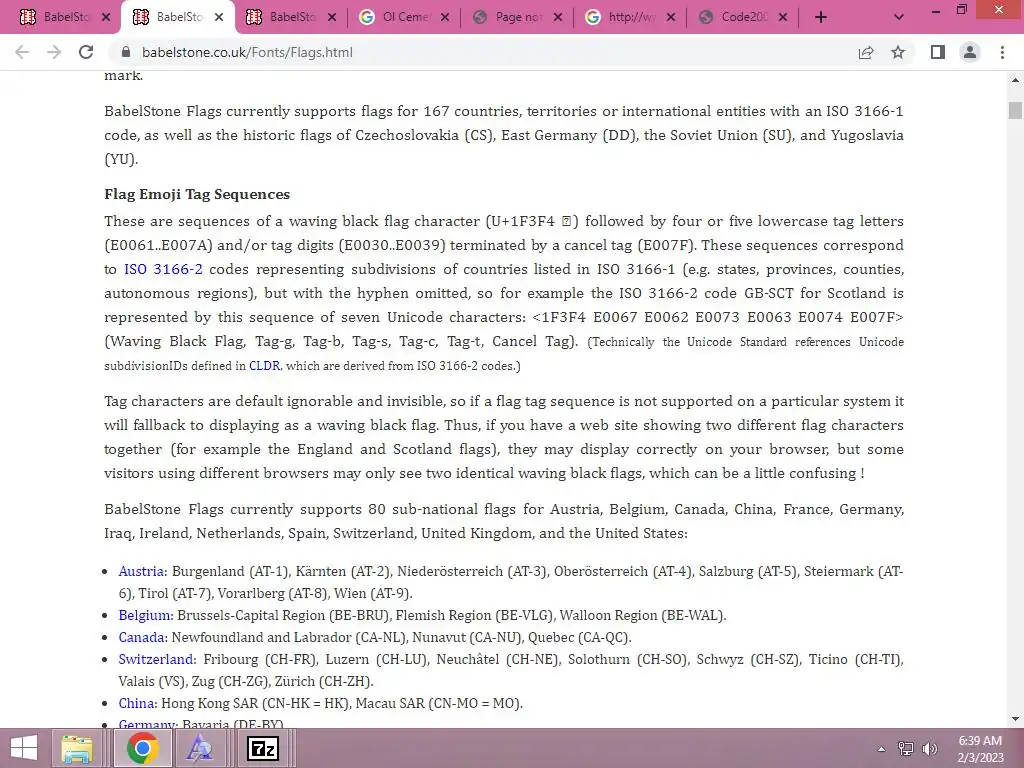Open the ISO 3166-2 link

[x=163, y=269]
